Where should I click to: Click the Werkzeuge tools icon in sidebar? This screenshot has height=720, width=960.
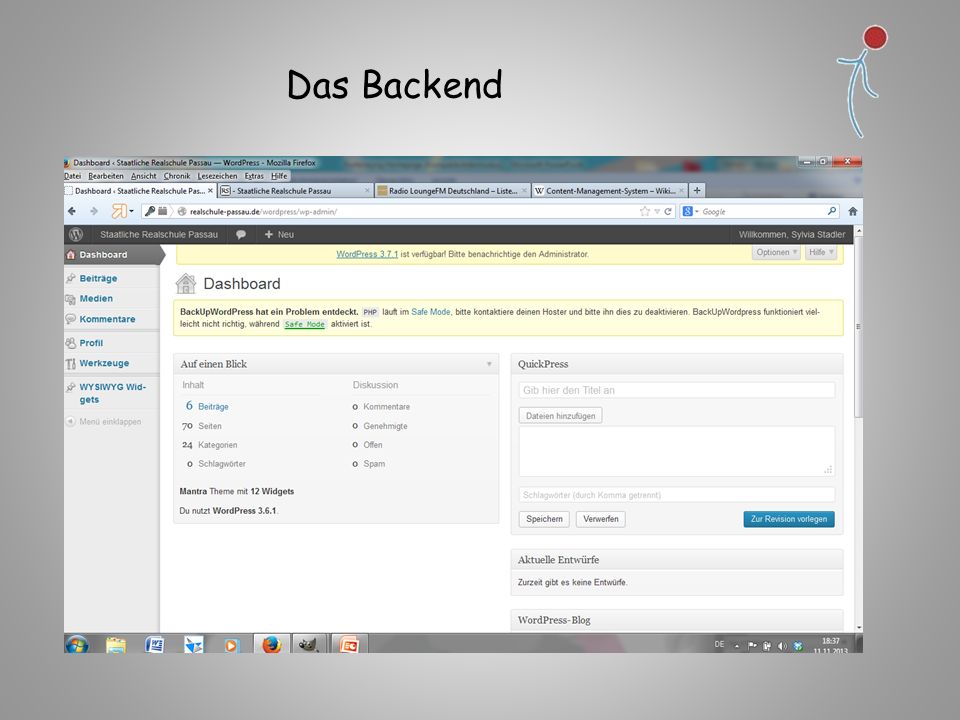click(70, 364)
